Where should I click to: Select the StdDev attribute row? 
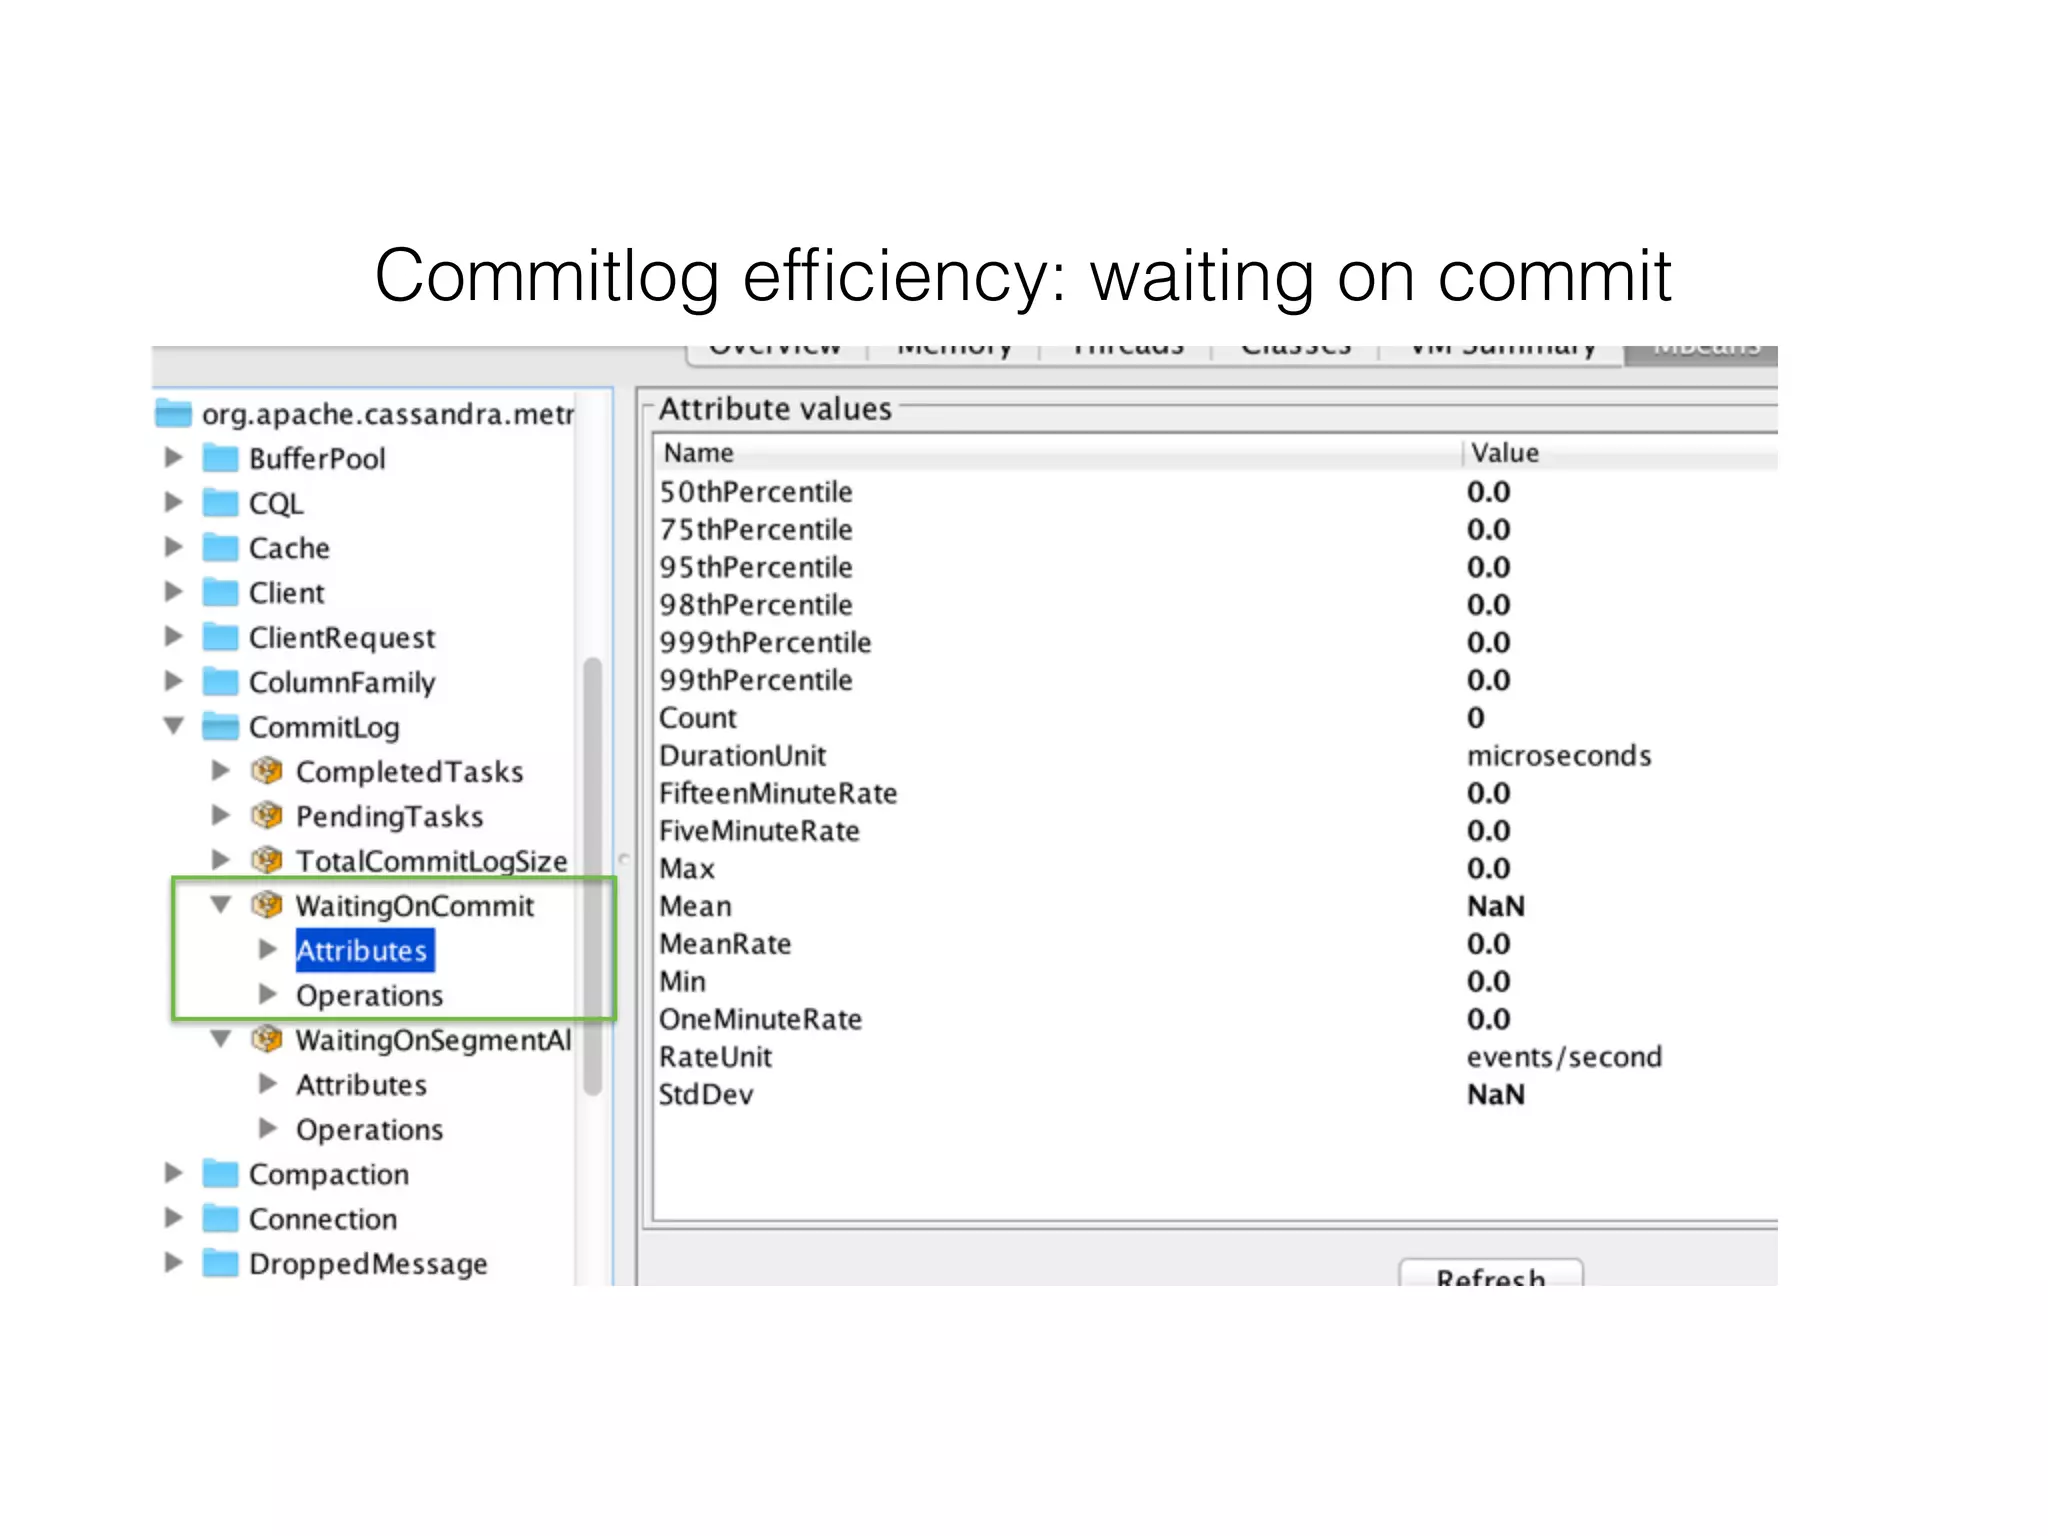(x=1216, y=1095)
